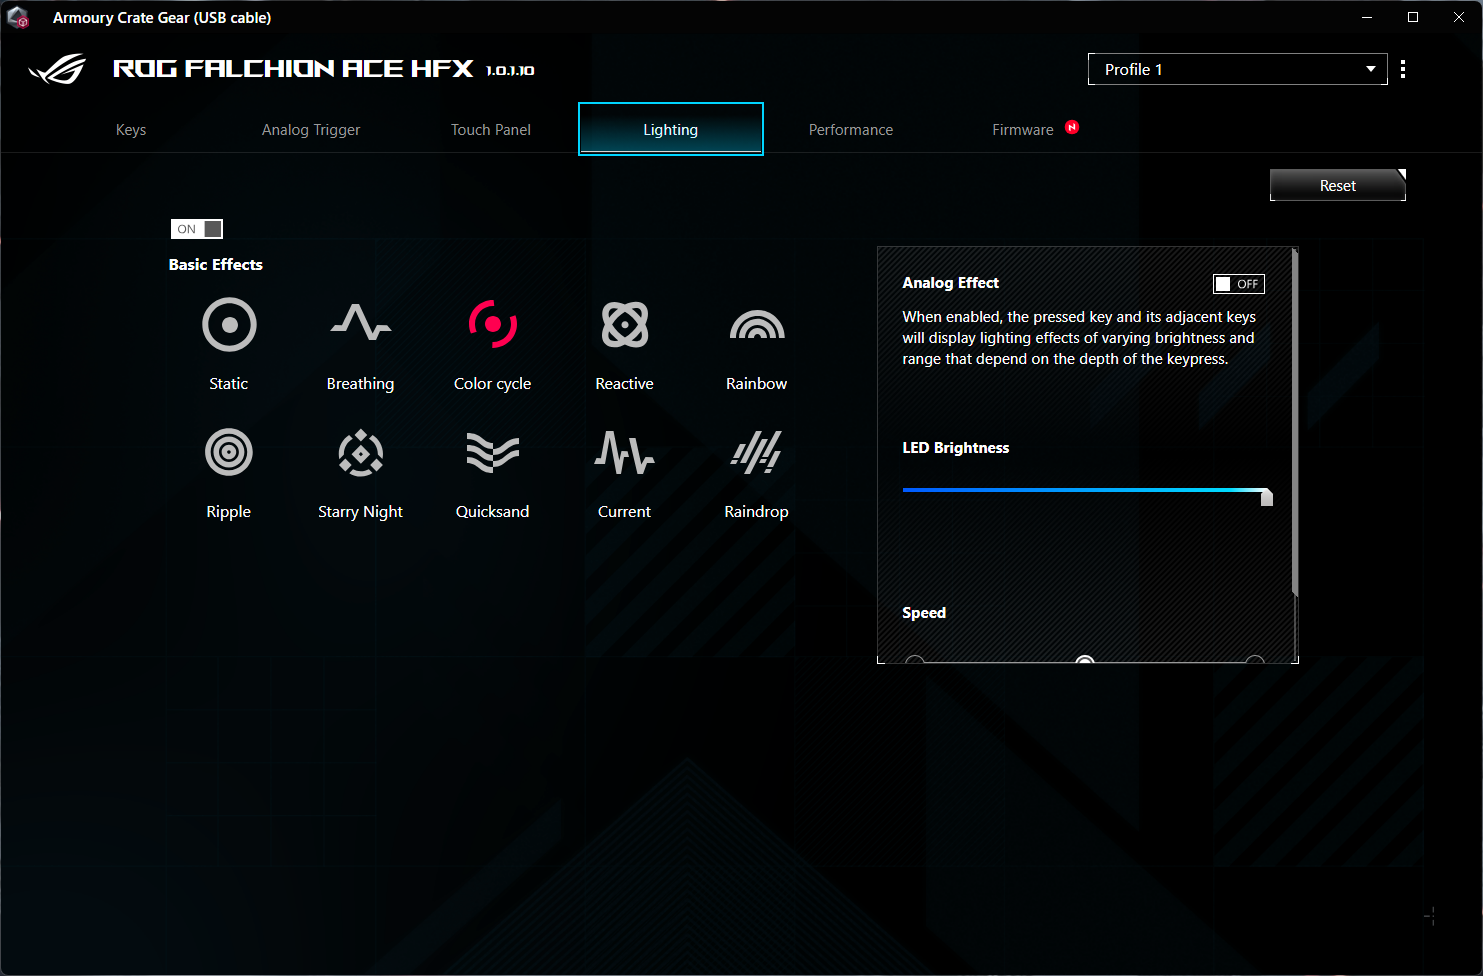This screenshot has height=976, width=1483.
Task: Apply the Raindrop effect icon
Action: click(x=757, y=452)
